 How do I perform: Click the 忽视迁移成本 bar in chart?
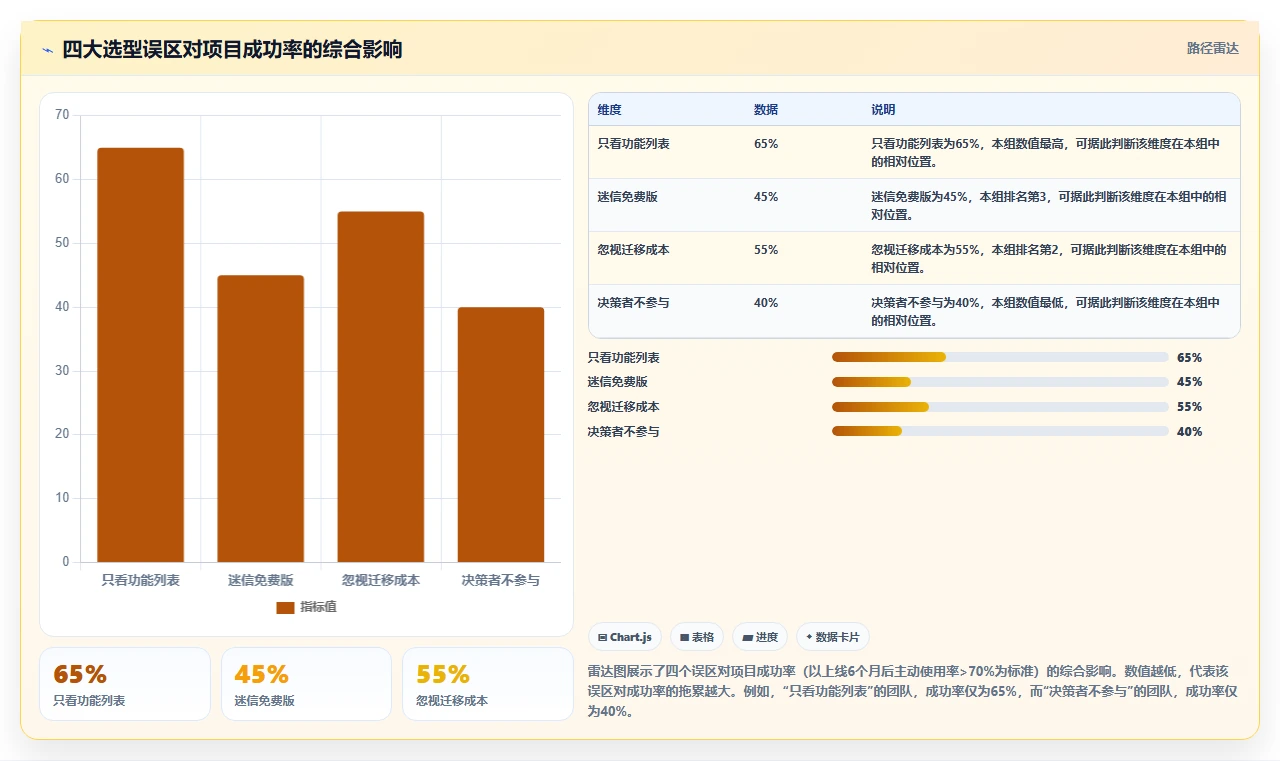point(380,387)
